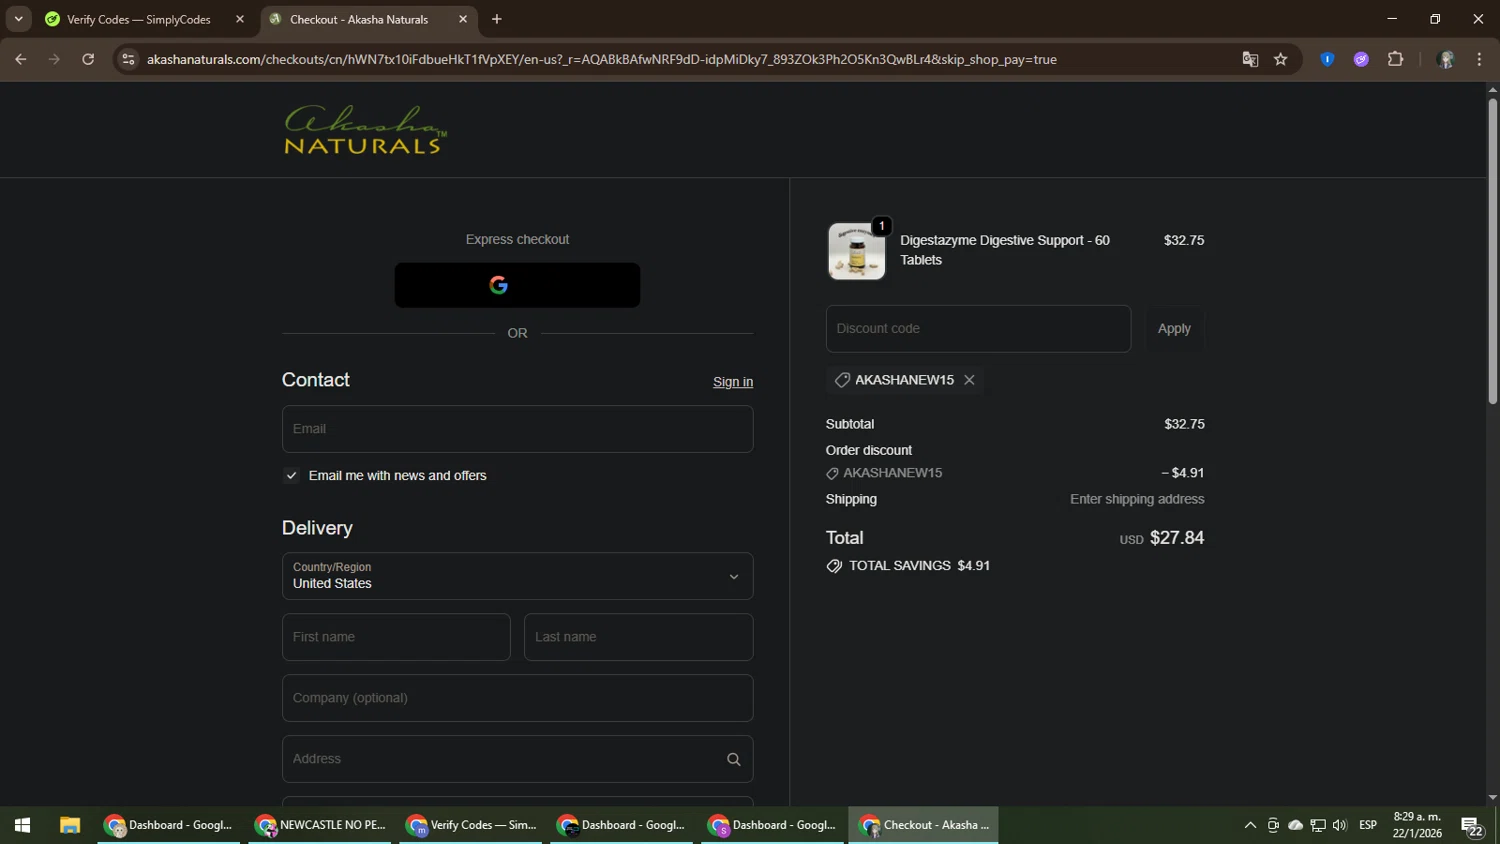Open File Explorer from taskbar
1500x844 pixels.
click(70, 825)
